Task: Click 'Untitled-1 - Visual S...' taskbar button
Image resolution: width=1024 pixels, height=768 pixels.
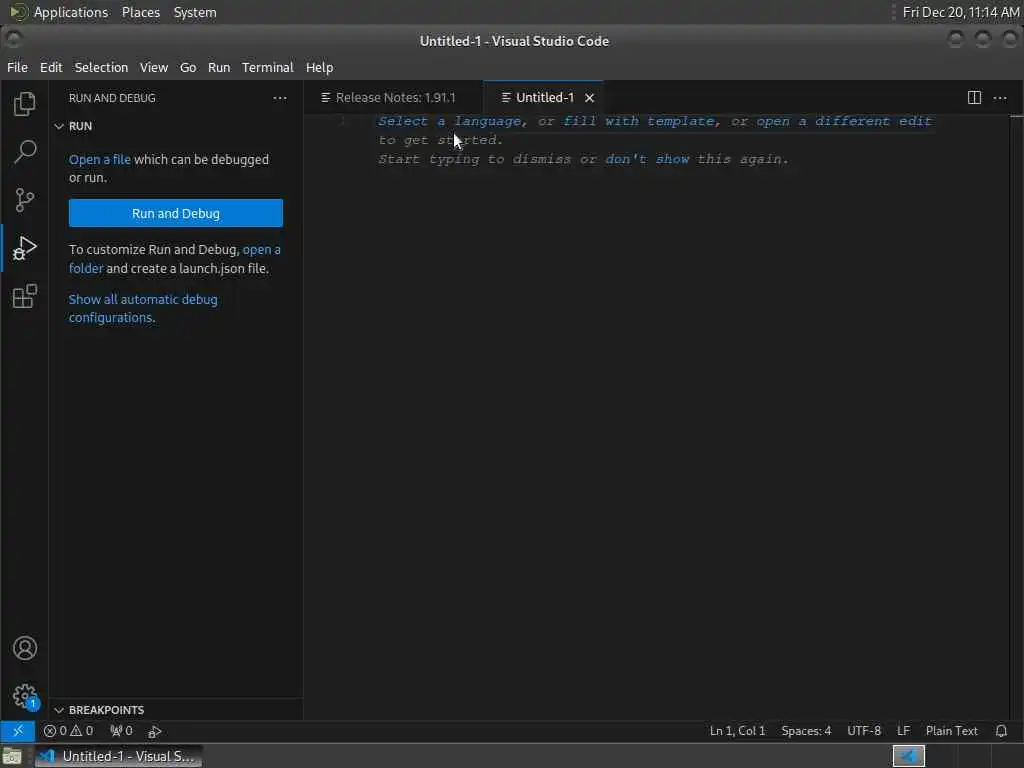Action: (118, 756)
